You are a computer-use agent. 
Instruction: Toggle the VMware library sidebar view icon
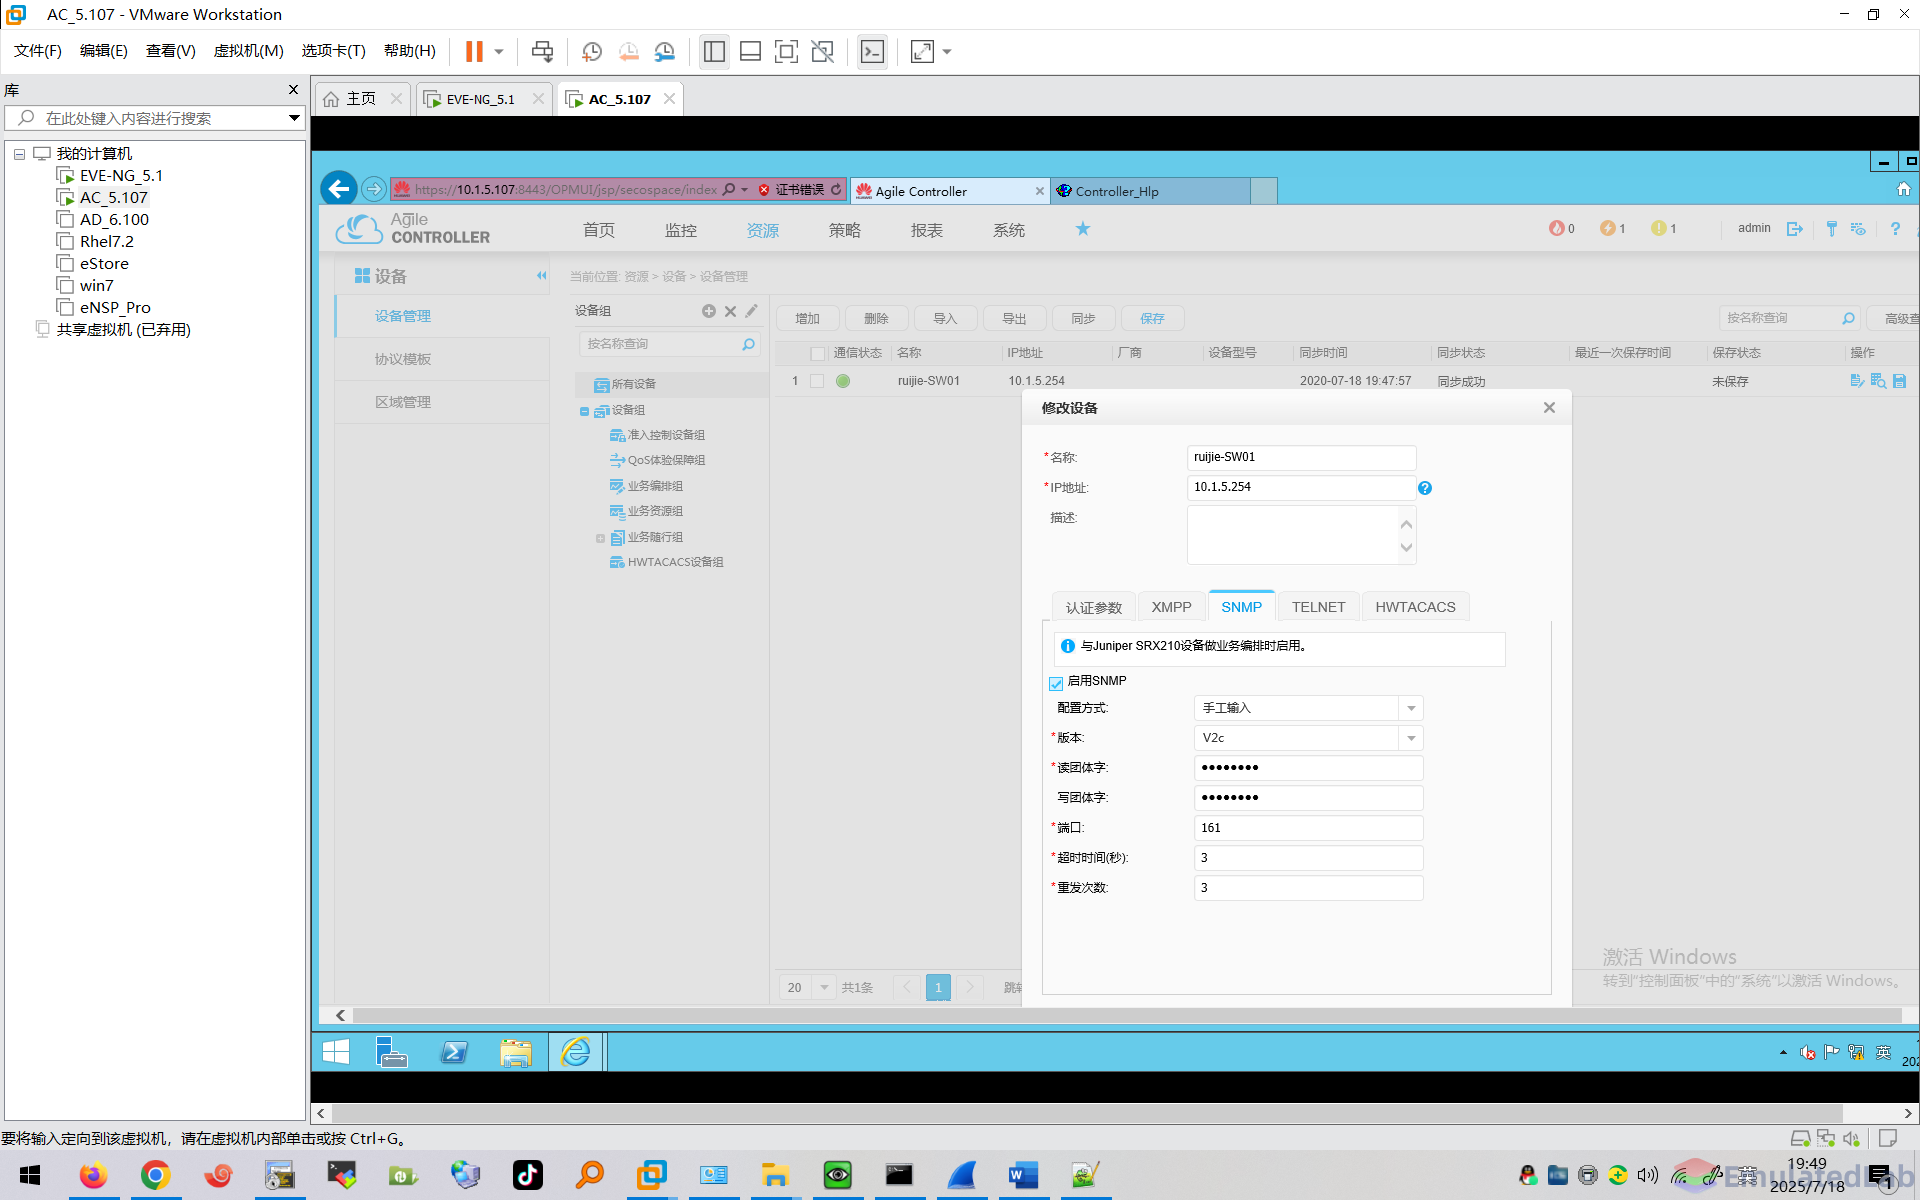point(714,51)
